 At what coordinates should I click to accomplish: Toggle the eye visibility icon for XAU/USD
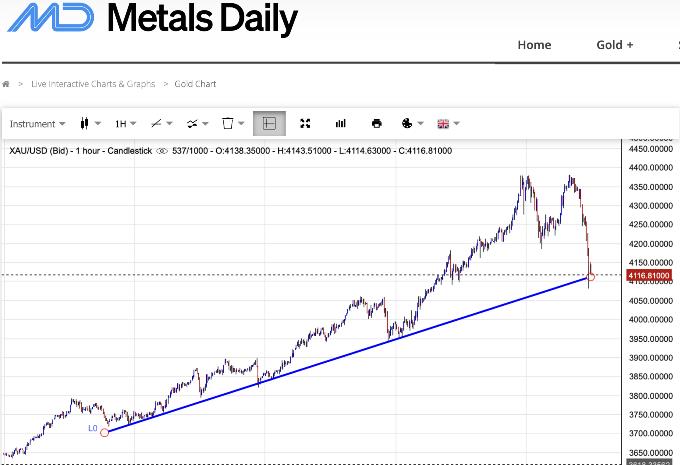162,151
